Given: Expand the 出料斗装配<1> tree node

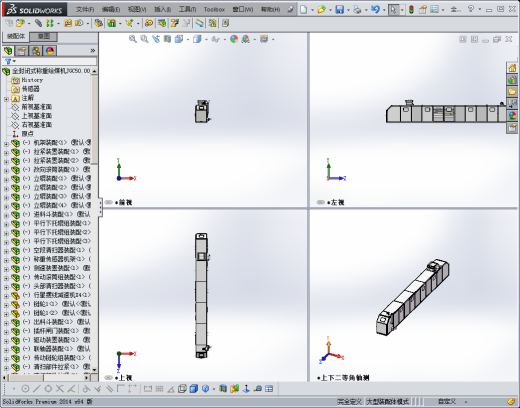Looking at the screenshot, I should pyautogui.click(x=6, y=323).
